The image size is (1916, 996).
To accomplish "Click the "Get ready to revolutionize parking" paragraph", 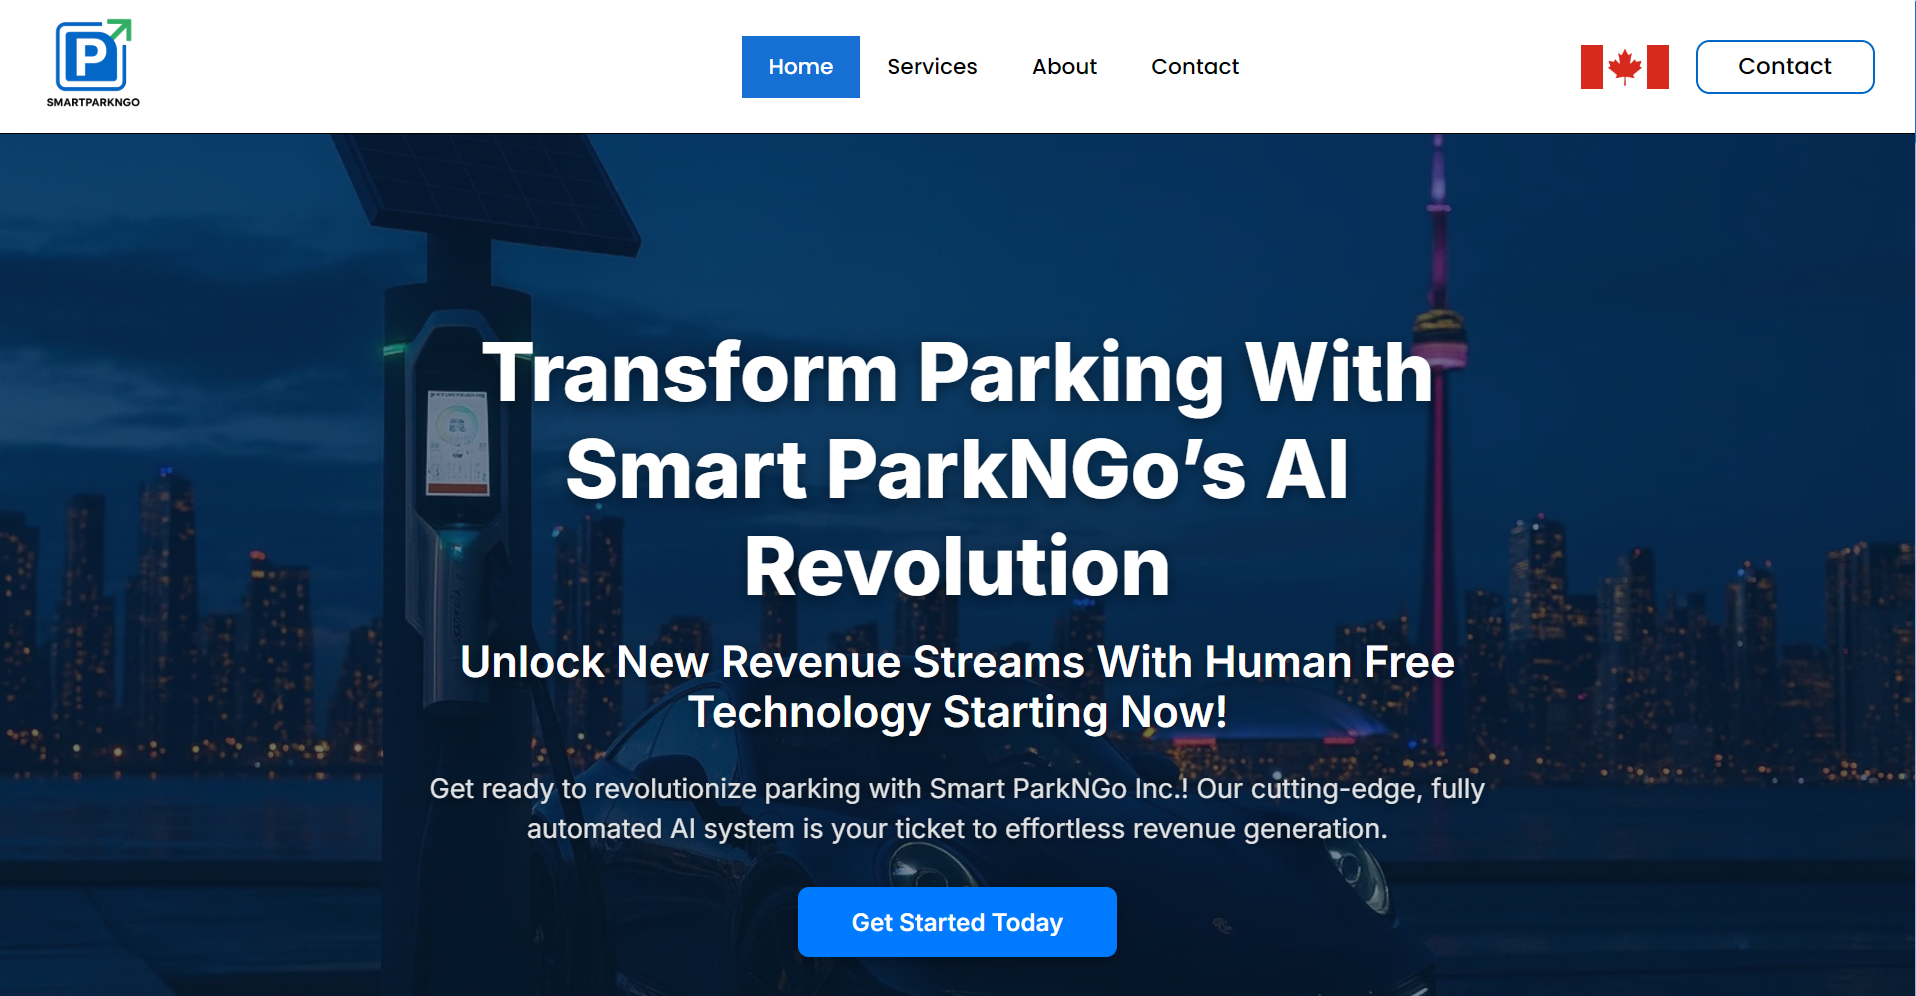I will coord(957,808).
